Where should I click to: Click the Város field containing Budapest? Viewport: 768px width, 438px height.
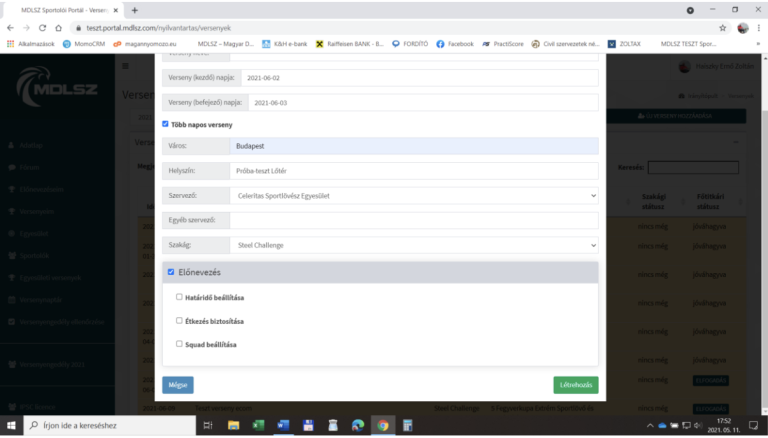pyautogui.click(x=413, y=146)
